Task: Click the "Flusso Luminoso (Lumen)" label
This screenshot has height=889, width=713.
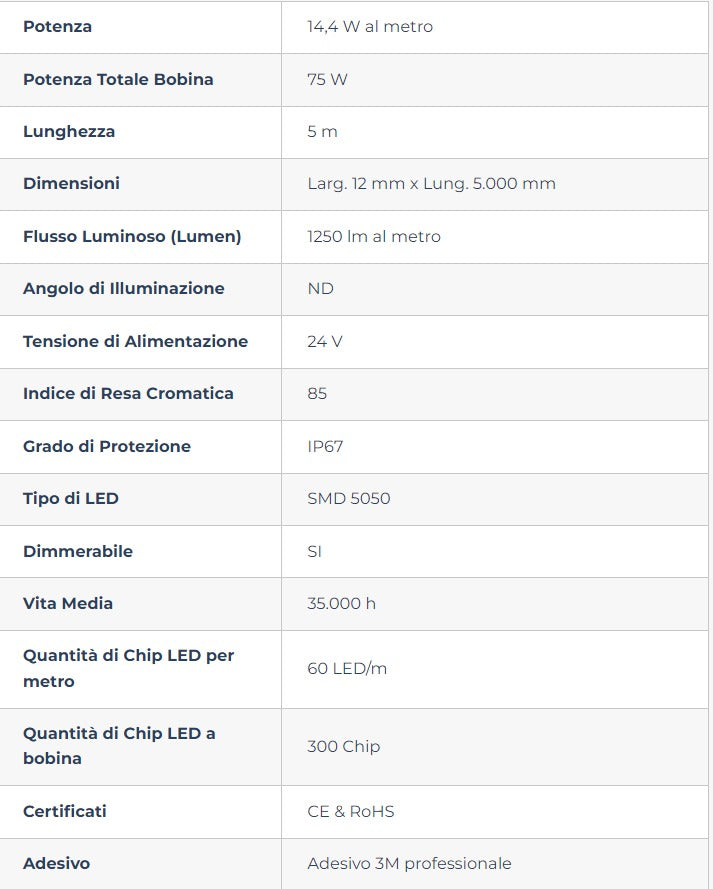Action: (132, 236)
